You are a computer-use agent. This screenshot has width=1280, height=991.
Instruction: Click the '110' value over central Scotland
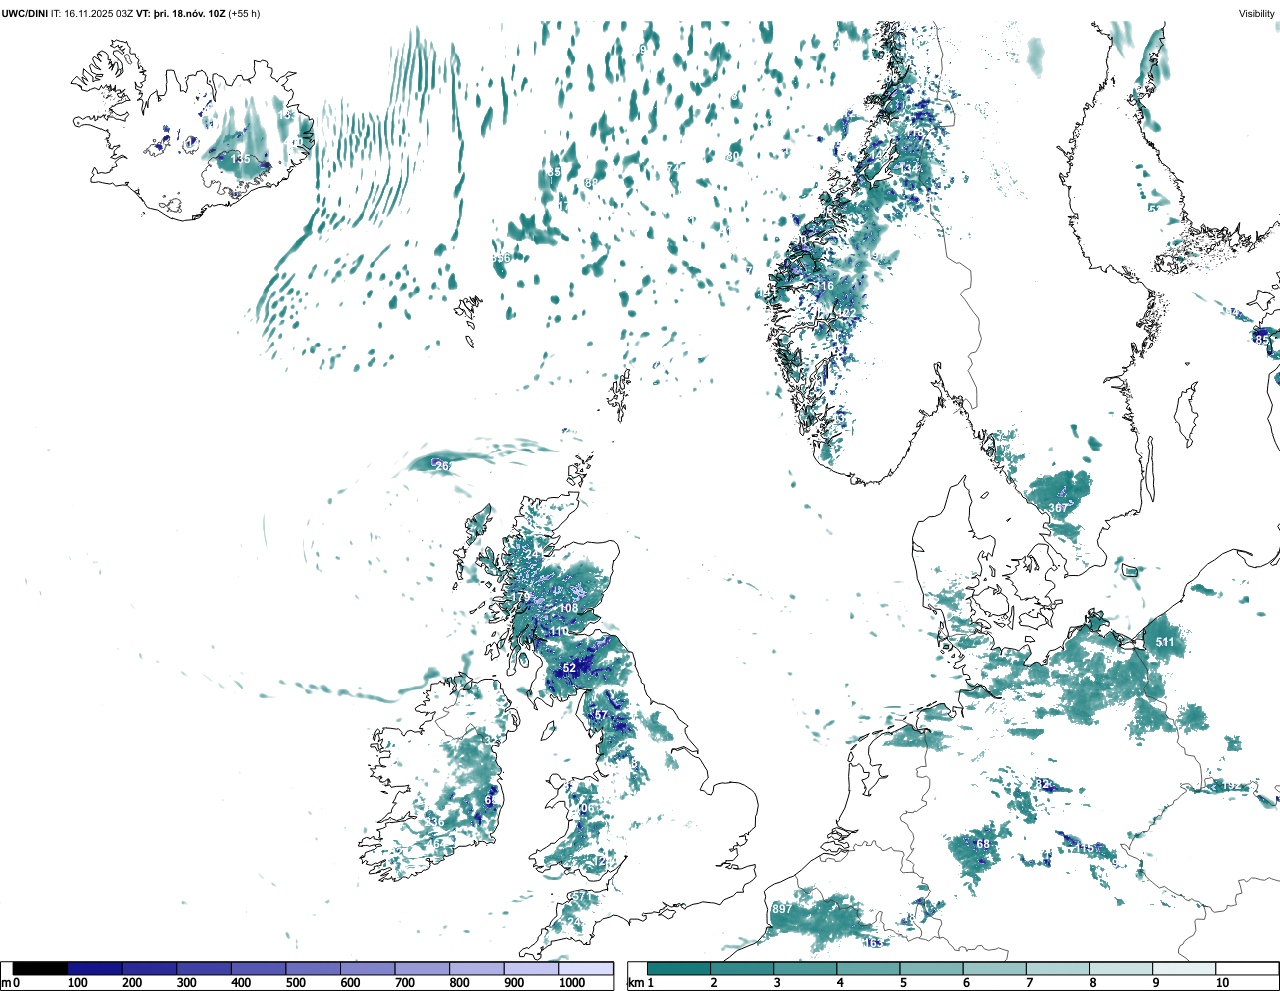(x=559, y=632)
